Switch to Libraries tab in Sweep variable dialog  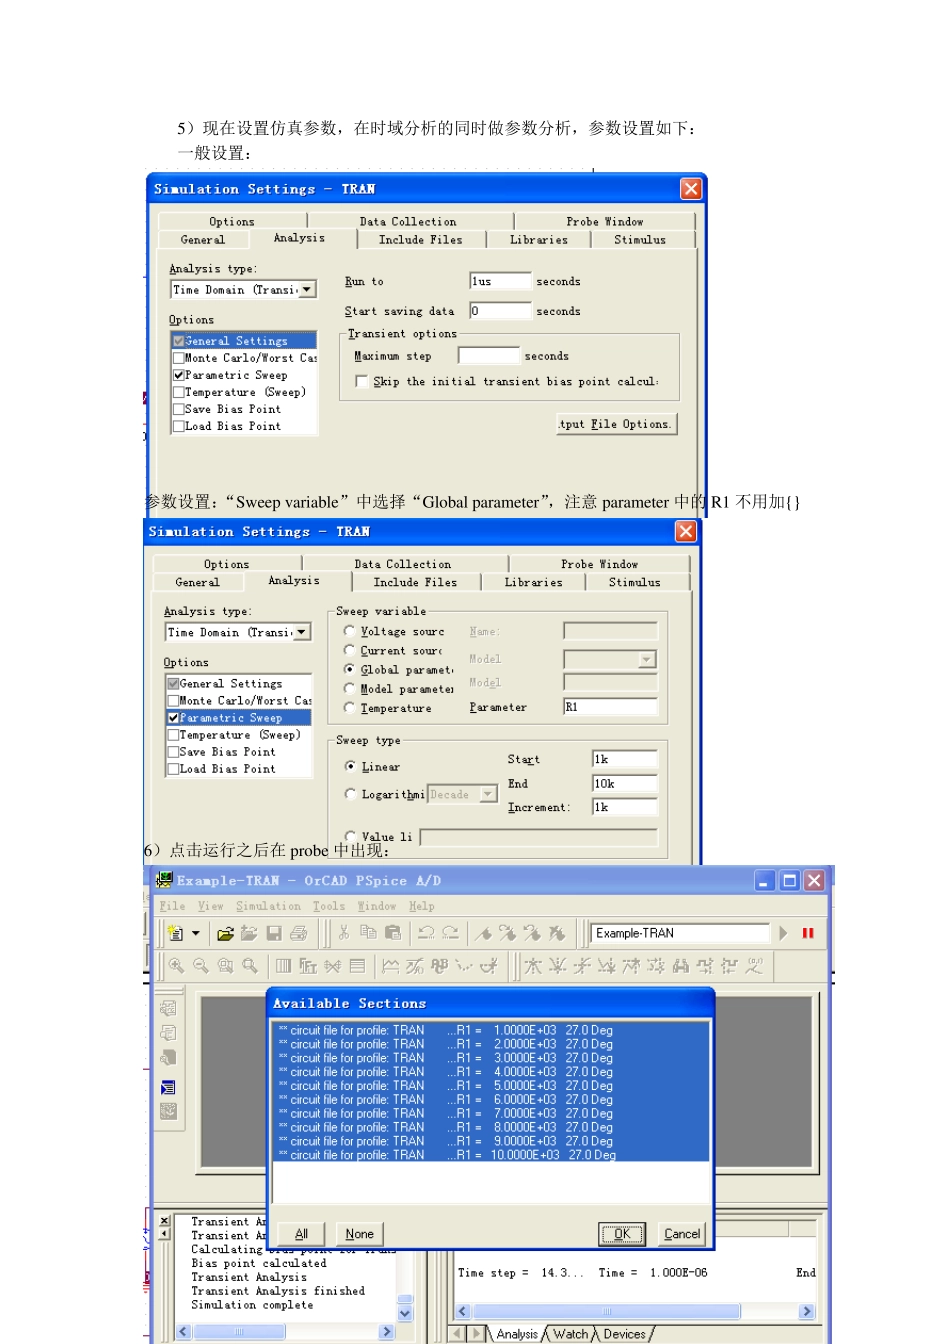(x=534, y=582)
